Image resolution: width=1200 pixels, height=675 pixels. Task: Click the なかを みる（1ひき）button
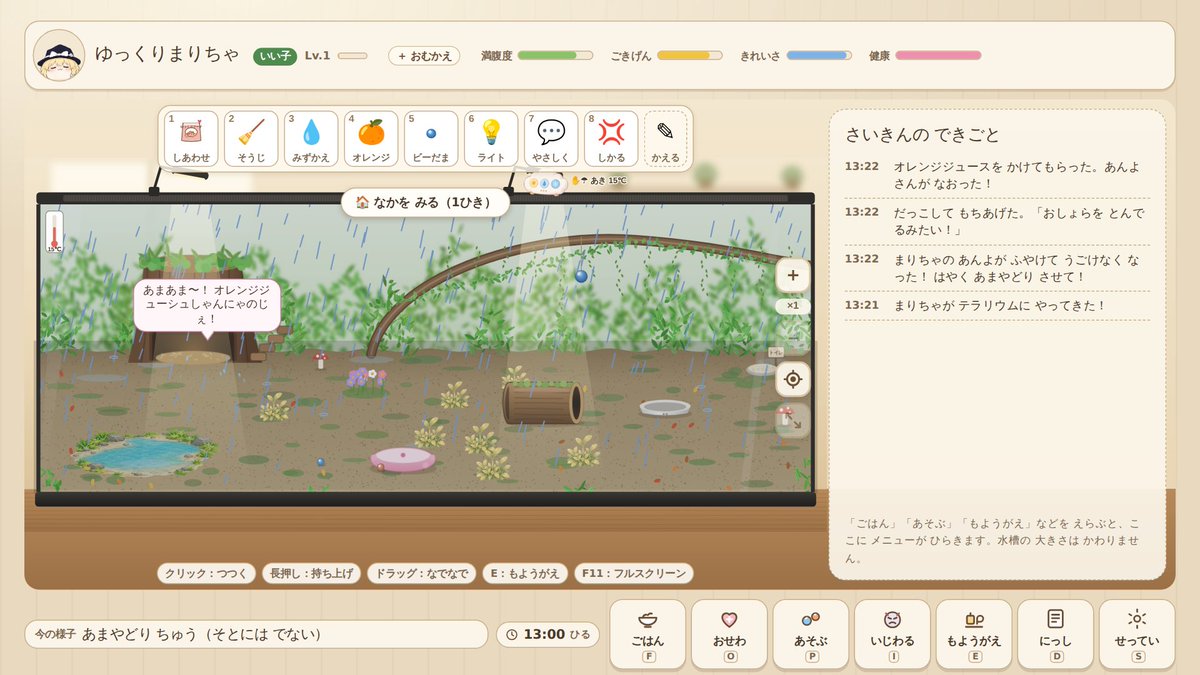point(425,202)
